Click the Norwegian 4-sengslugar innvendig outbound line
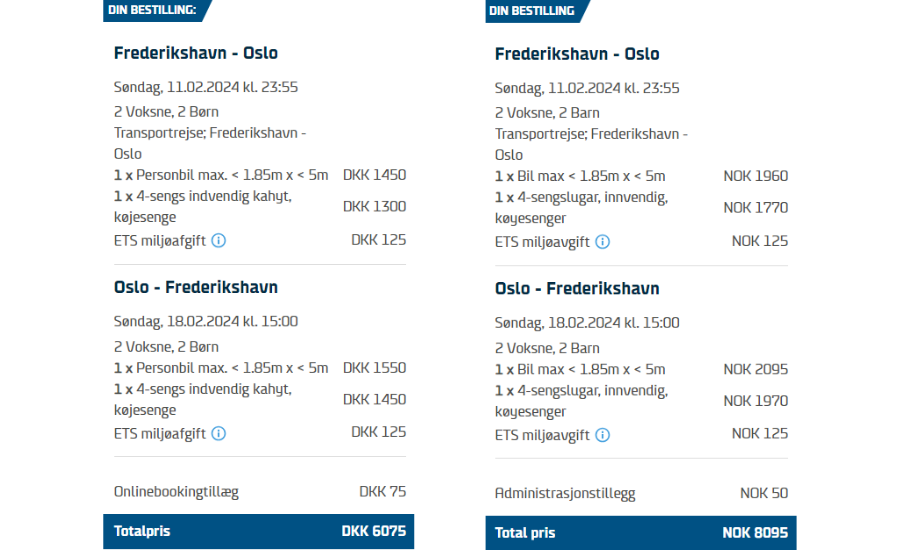Viewport: 900px width, 550px height. (641, 208)
